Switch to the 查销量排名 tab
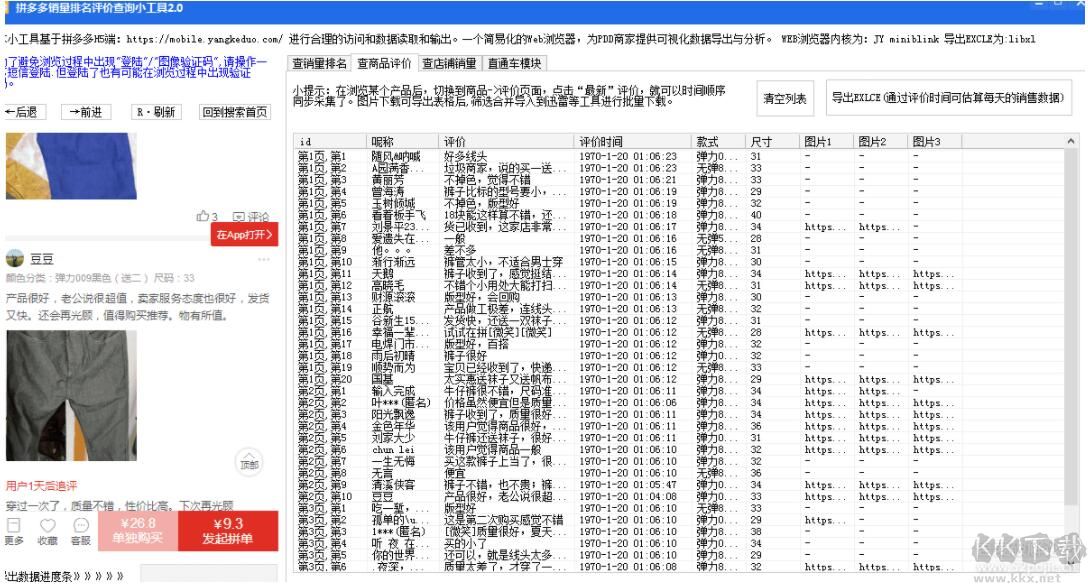 320,64
